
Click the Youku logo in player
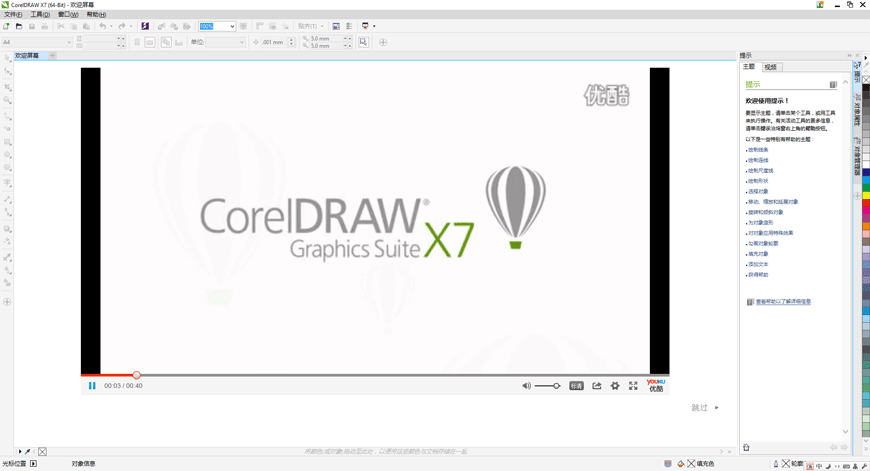pos(656,385)
